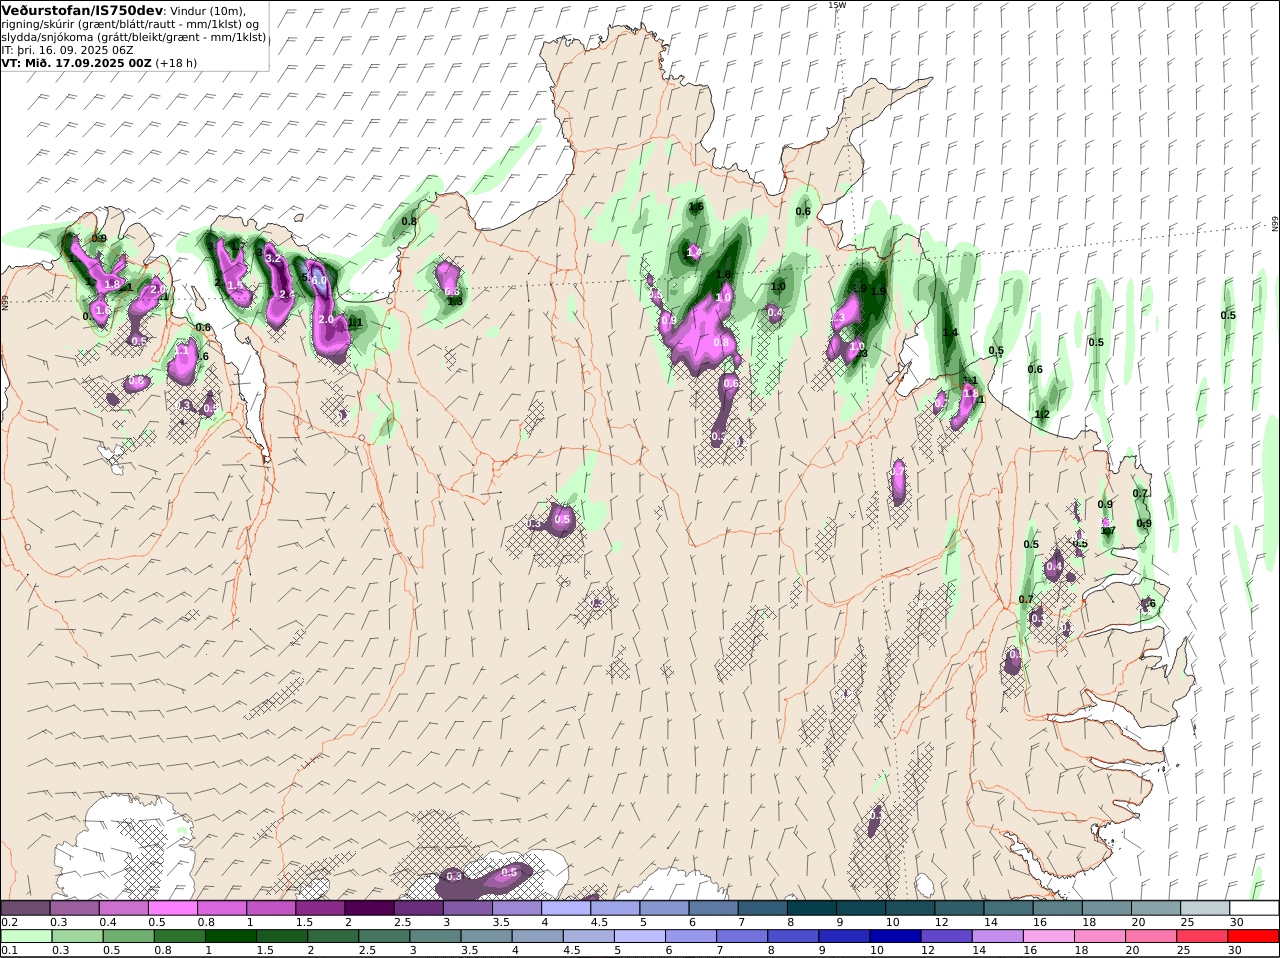Image resolution: width=1280 pixels, height=958 pixels.
Task: Click the '0.4' label on the snow legend
Action: coord(108,922)
